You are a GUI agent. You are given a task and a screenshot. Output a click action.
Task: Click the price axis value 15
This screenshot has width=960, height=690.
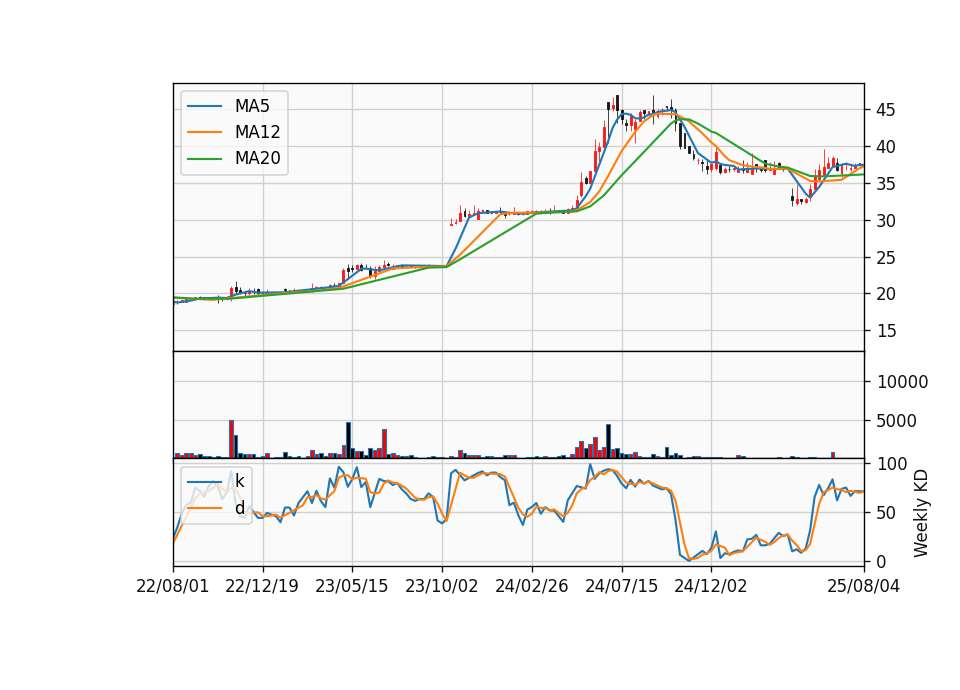click(x=885, y=331)
